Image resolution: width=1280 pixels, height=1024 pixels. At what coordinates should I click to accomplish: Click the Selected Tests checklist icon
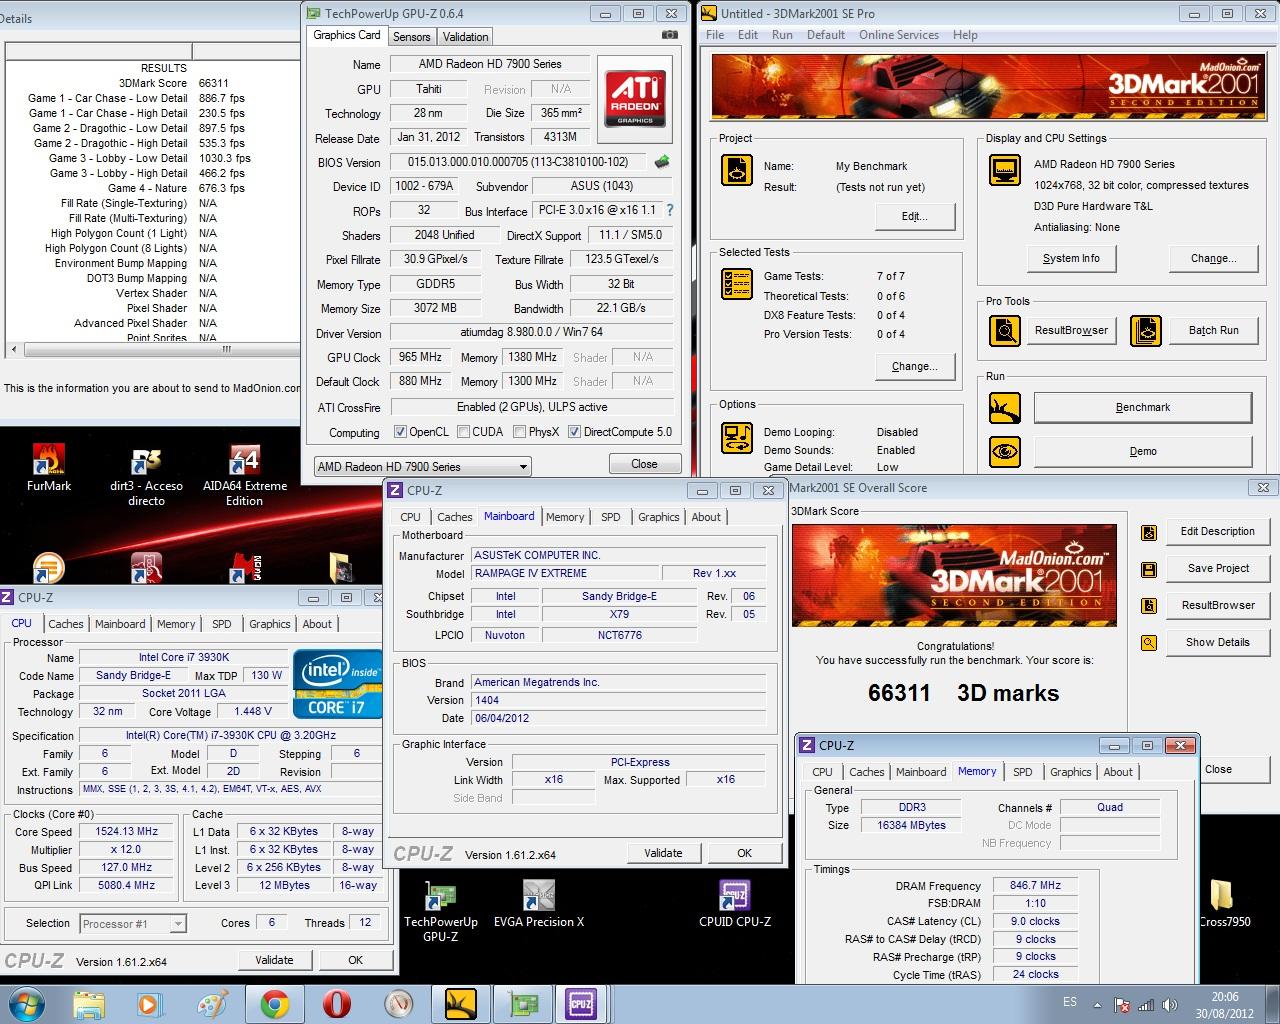737,284
